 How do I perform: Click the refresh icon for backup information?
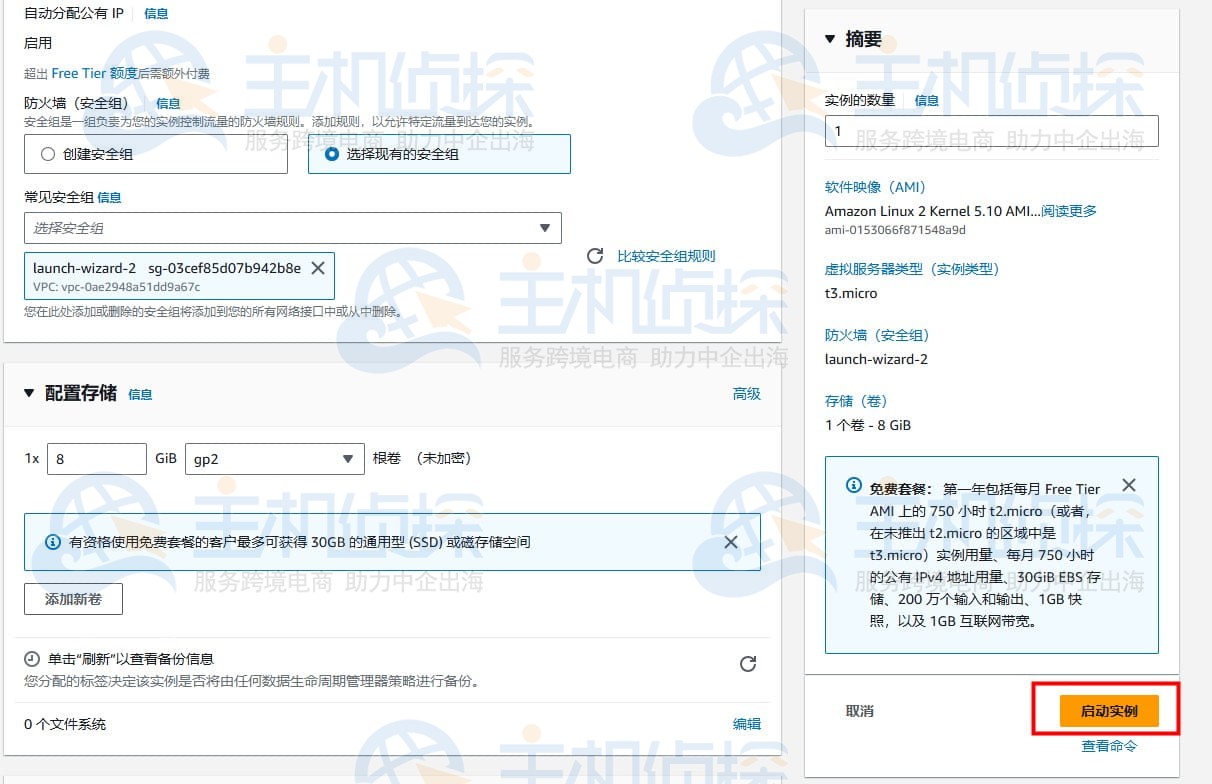[x=746, y=663]
